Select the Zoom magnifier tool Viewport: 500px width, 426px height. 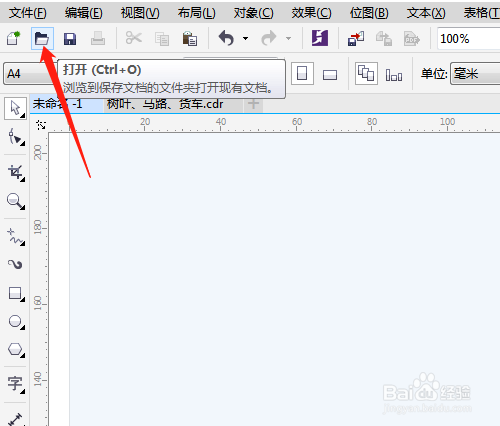coord(15,201)
